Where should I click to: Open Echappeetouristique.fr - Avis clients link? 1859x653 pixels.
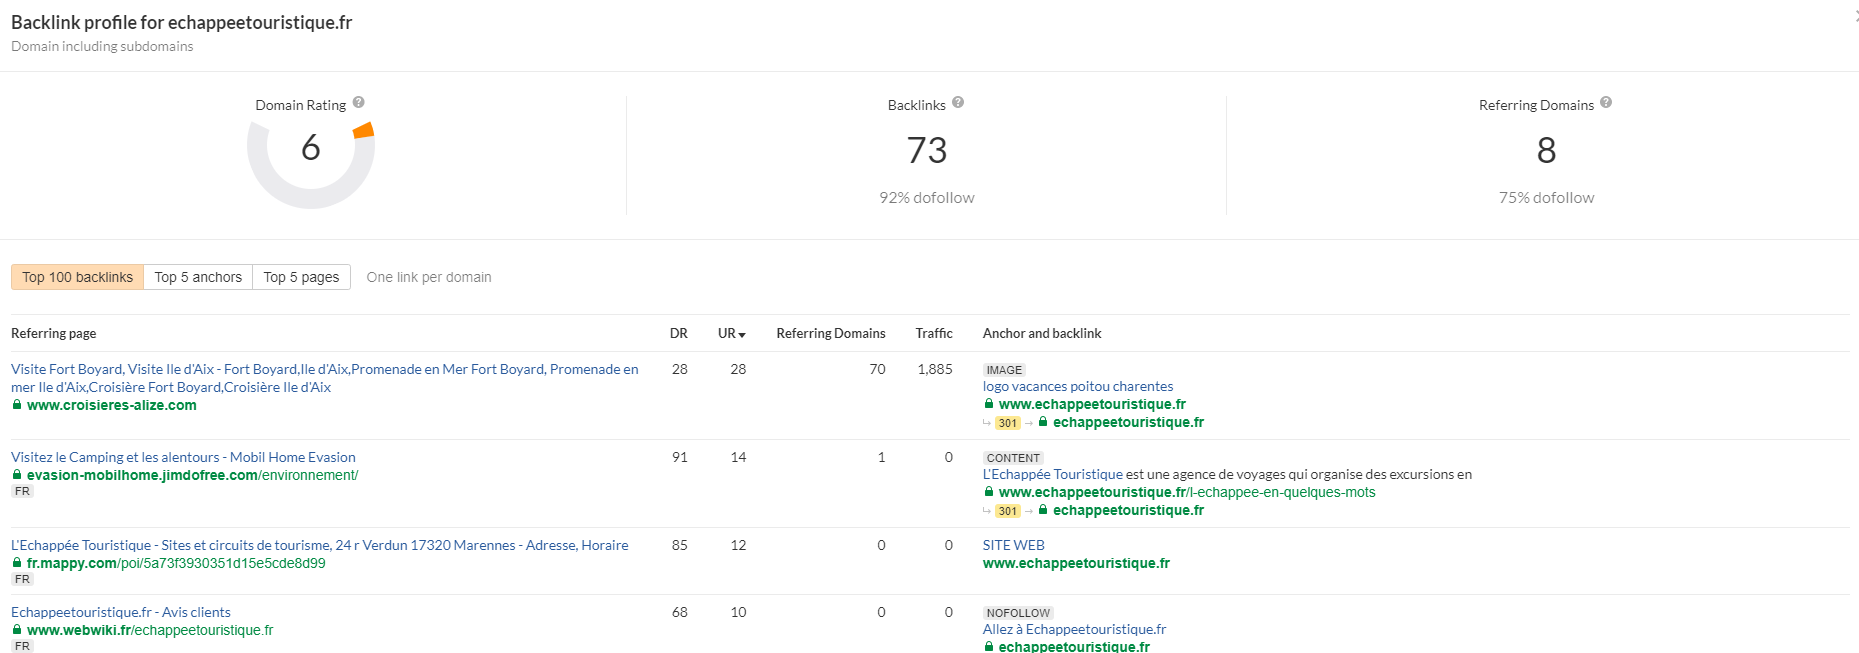121,612
